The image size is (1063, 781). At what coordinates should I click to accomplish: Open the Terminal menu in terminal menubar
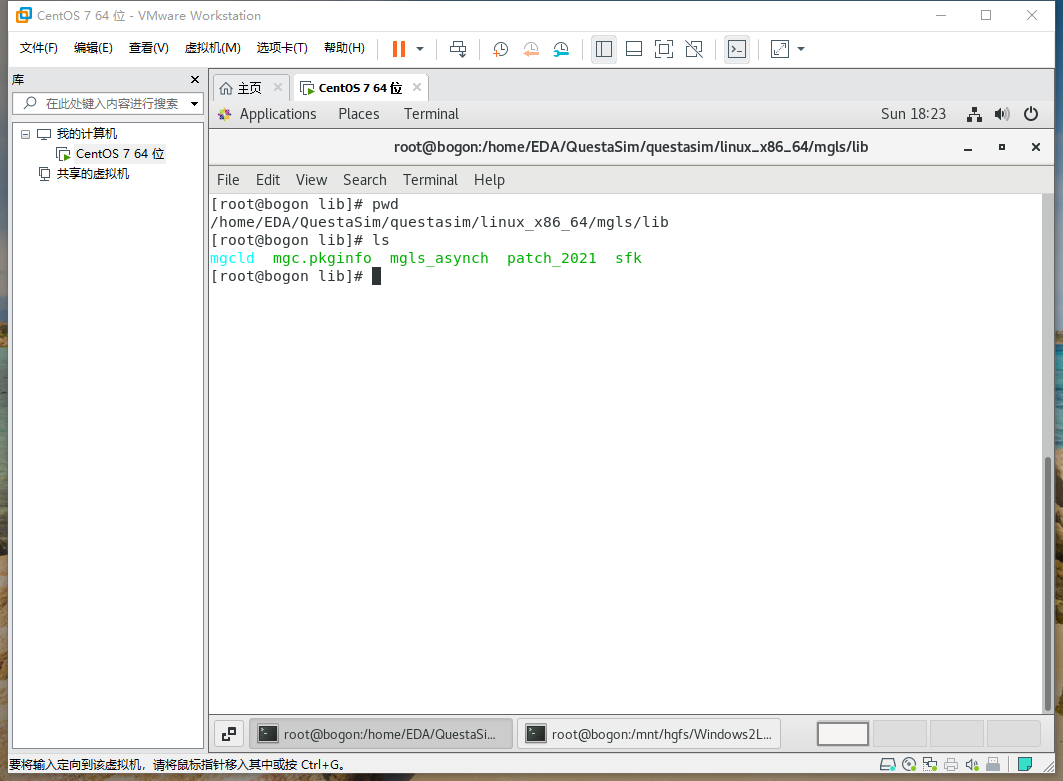click(x=430, y=180)
